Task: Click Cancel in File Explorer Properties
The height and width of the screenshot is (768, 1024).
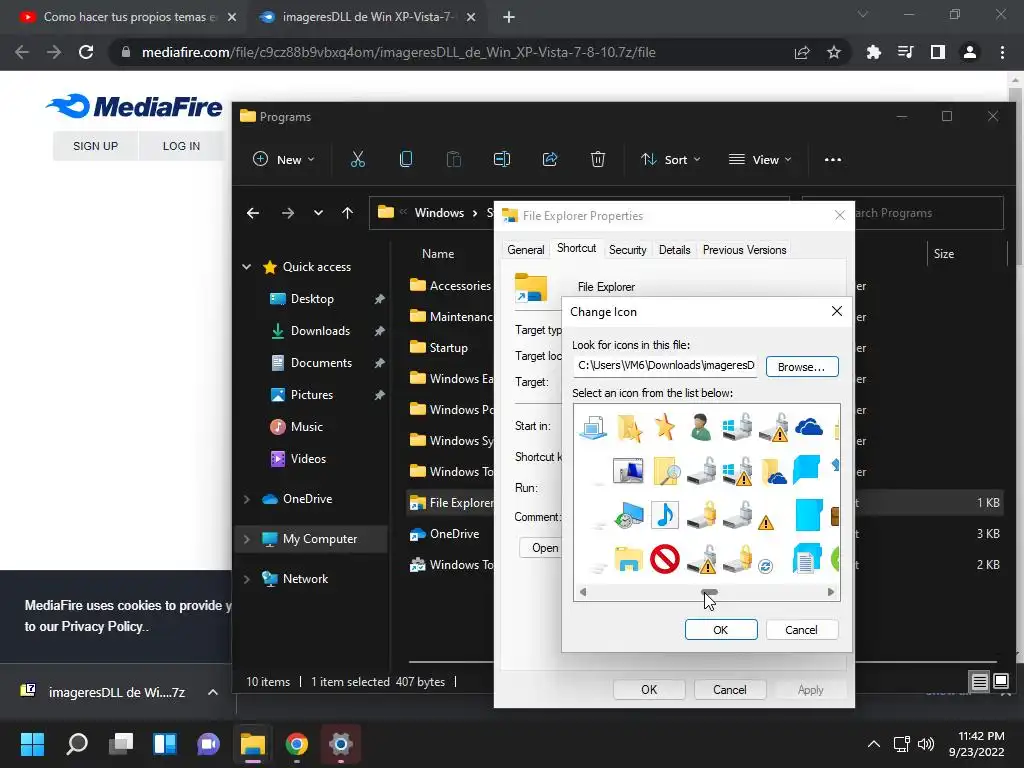Action: [729, 690]
